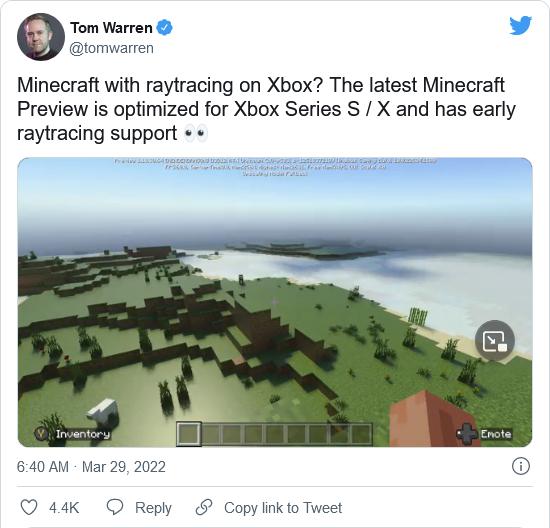
Task: Open the @tomwarren handle link
Action: tap(112, 48)
